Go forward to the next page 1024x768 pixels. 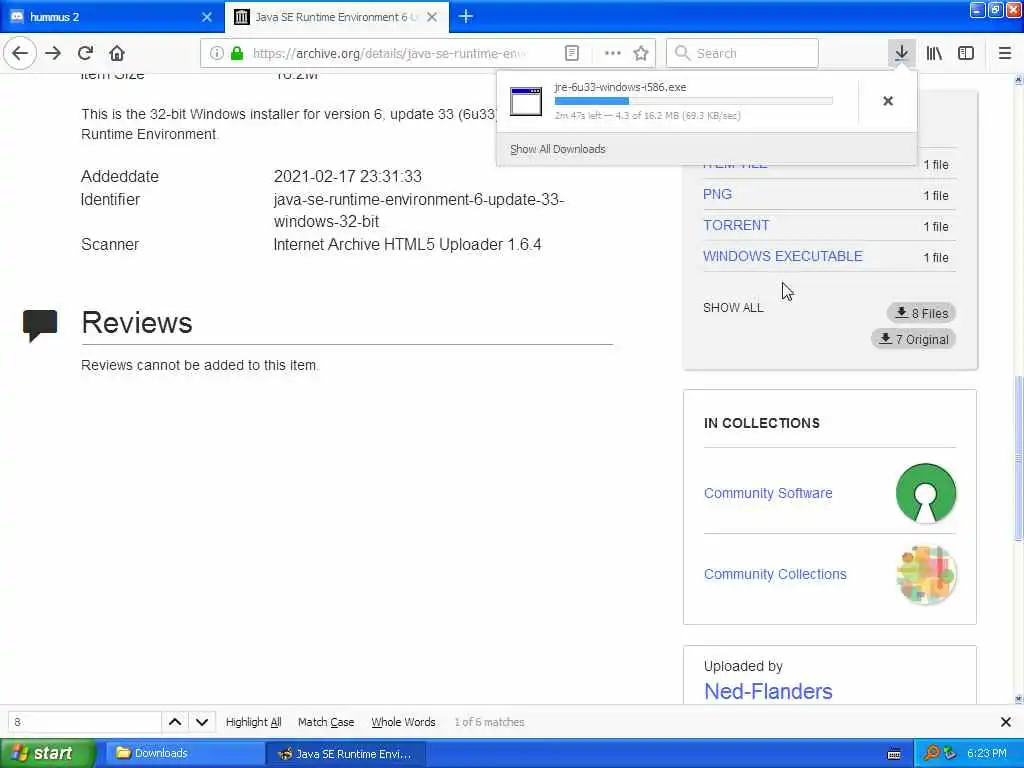[x=53, y=53]
